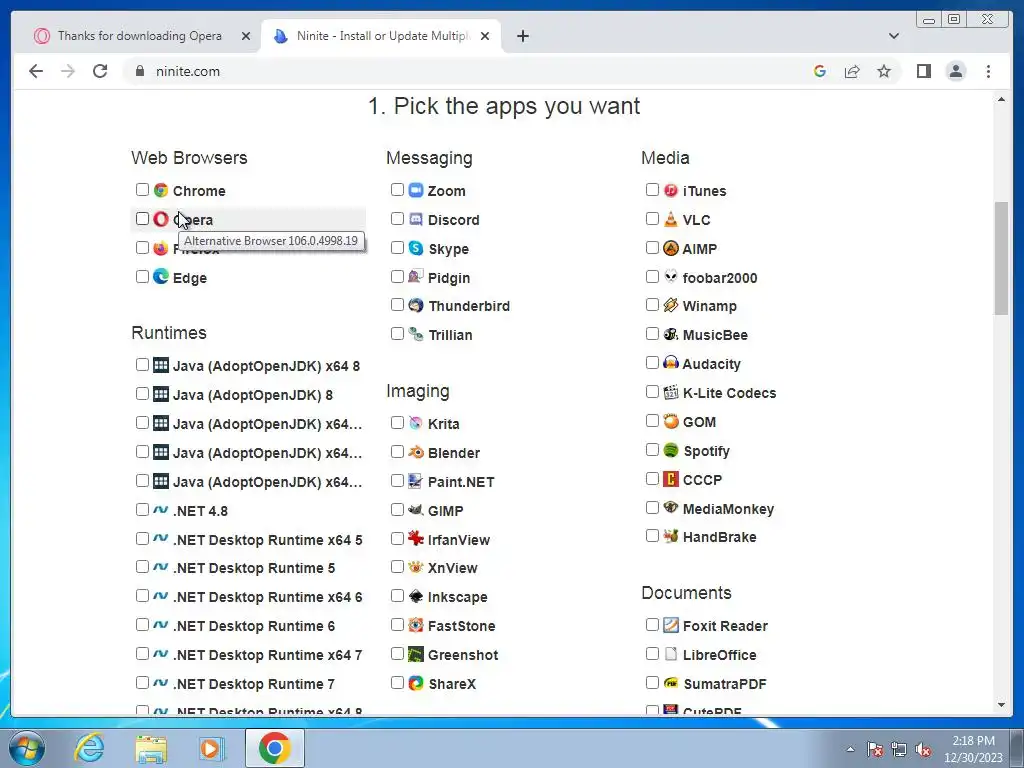Click the Edge browser icon
This screenshot has width=1024, height=768.
[161, 277]
